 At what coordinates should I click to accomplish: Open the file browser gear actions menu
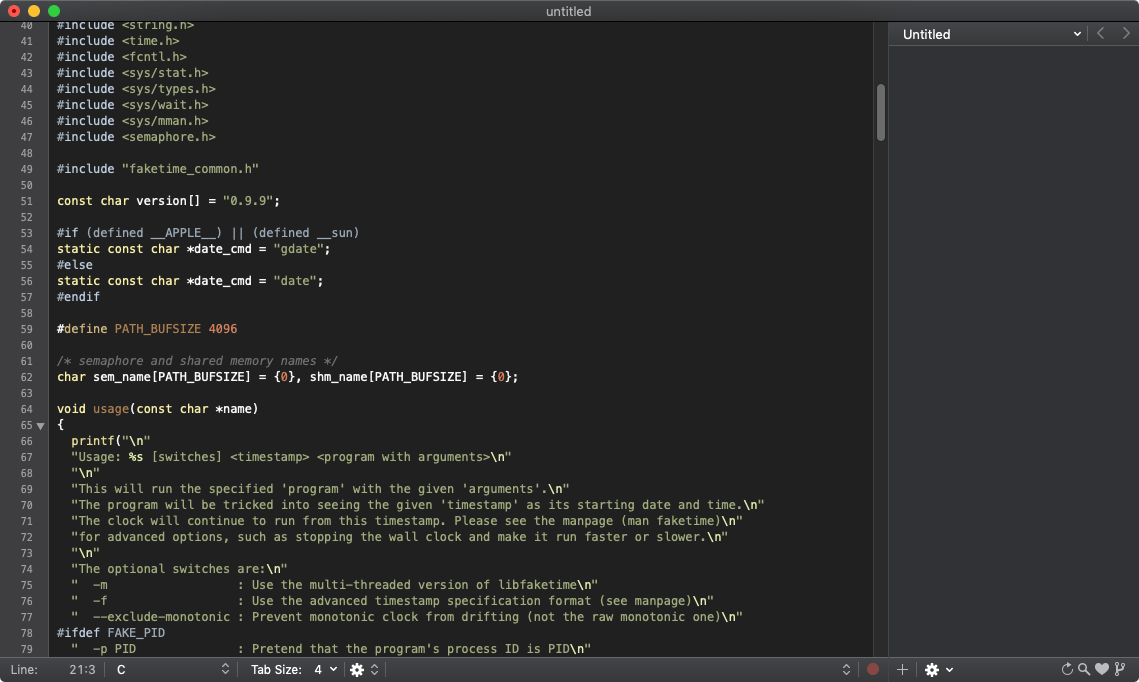click(938, 669)
